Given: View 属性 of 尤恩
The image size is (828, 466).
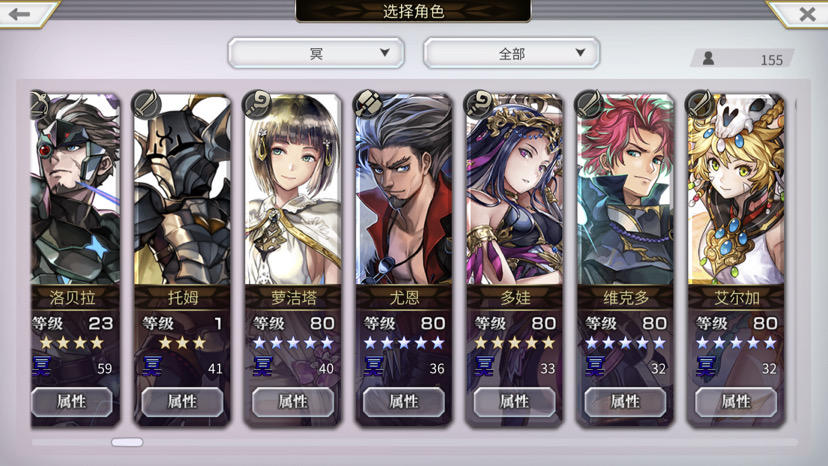Looking at the screenshot, I should pos(403,402).
